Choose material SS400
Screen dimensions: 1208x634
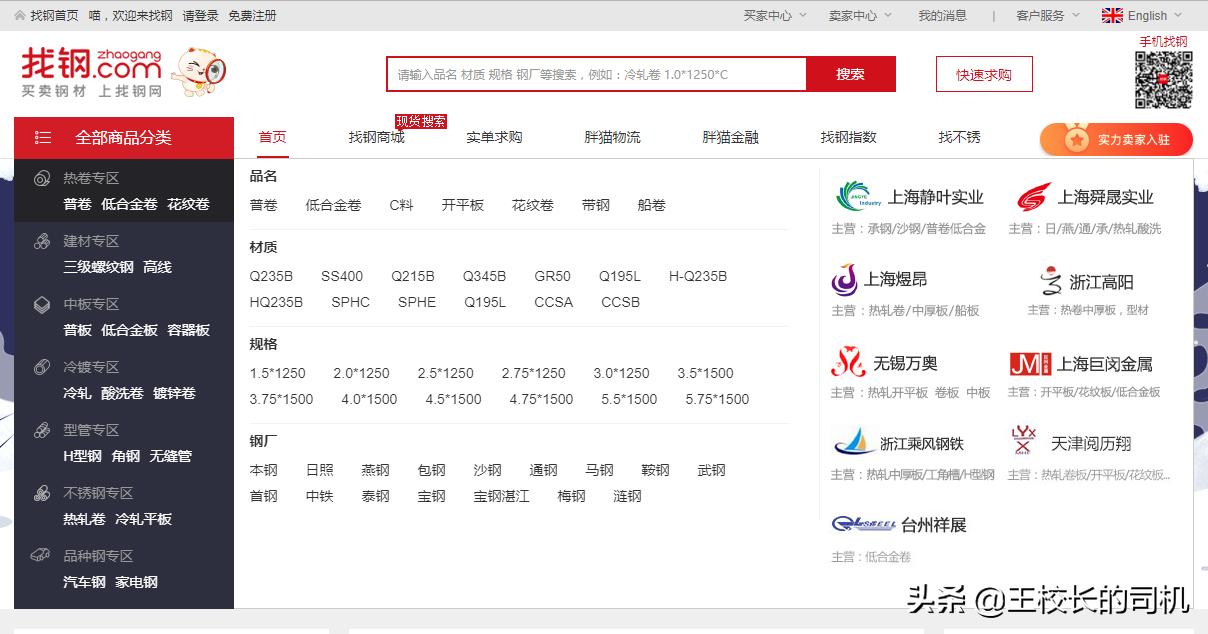pyautogui.click(x=342, y=276)
